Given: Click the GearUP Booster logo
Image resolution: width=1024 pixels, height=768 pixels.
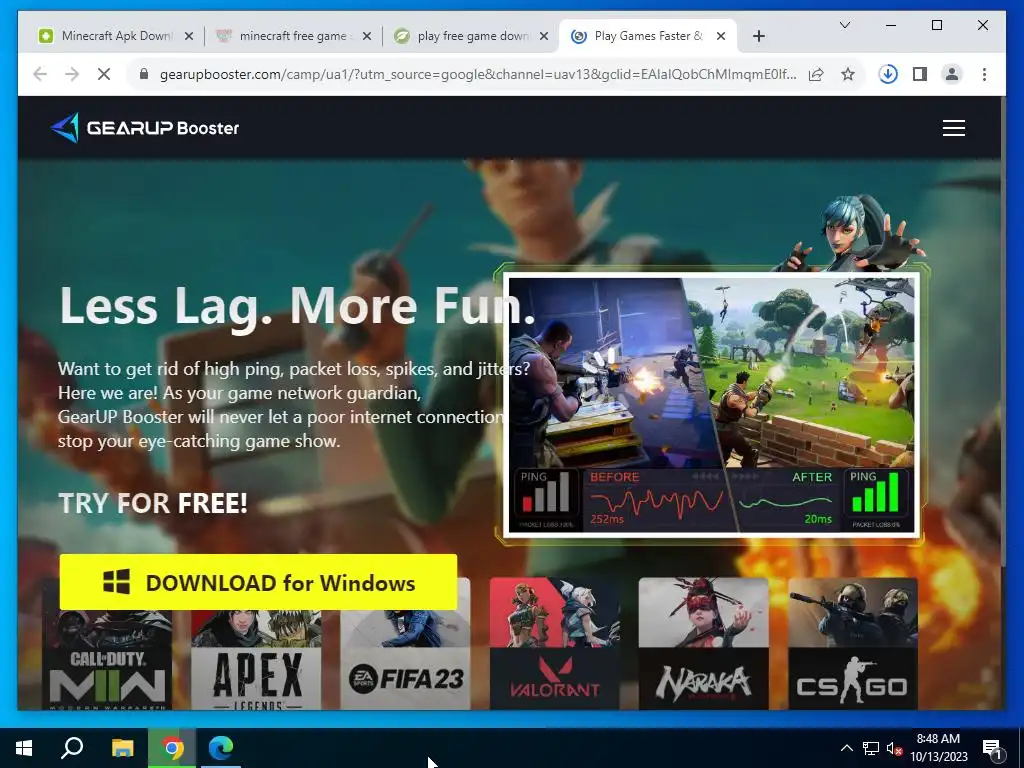Looking at the screenshot, I should 145,128.
